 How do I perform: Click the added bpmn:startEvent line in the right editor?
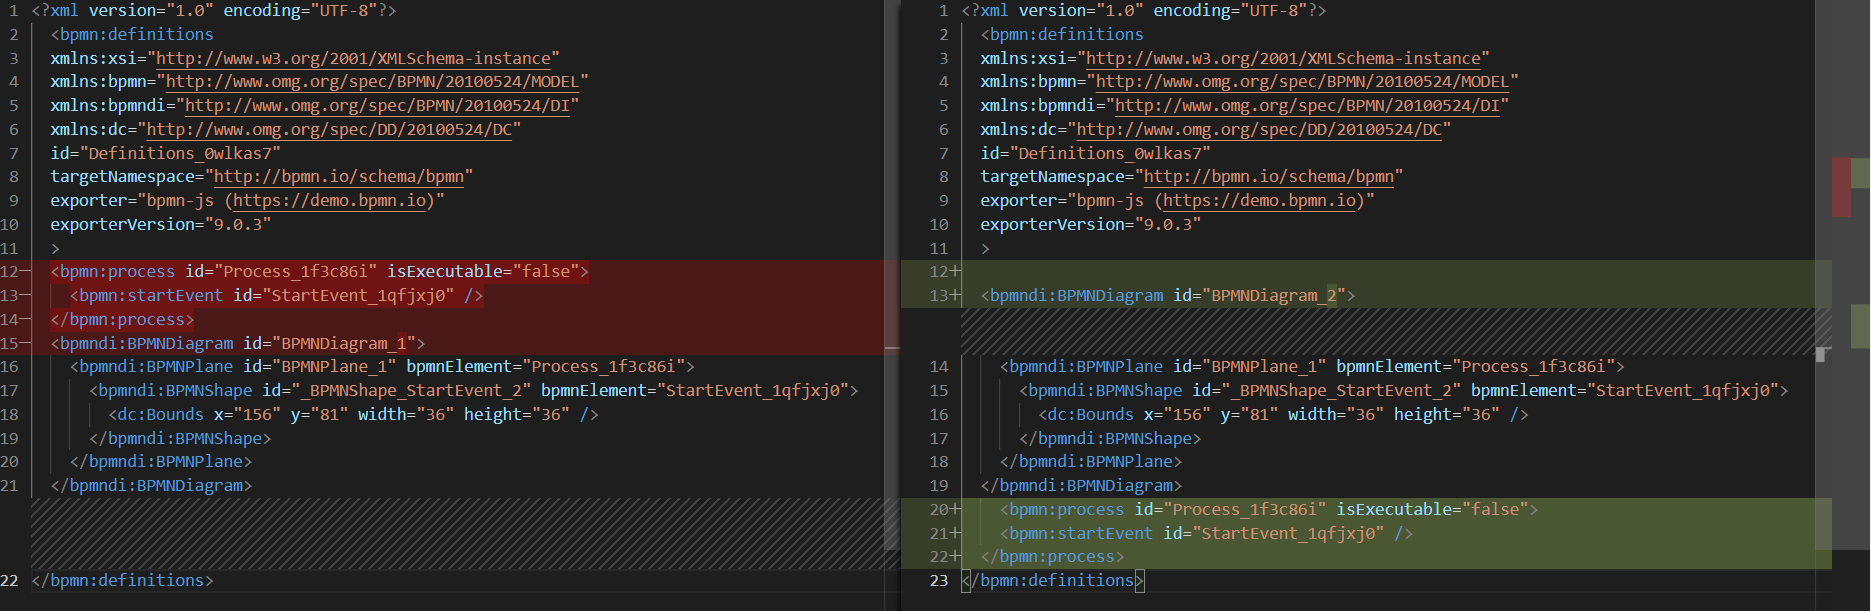click(x=1207, y=533)
